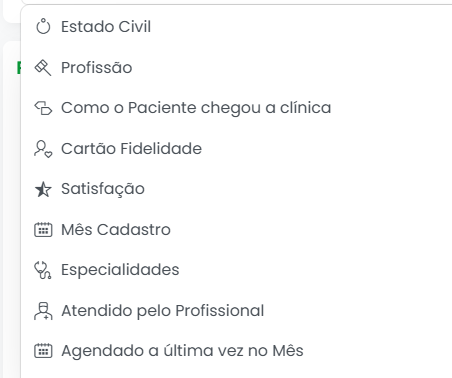
Task: Choose Profissão from the list
Action: [237, 68]
